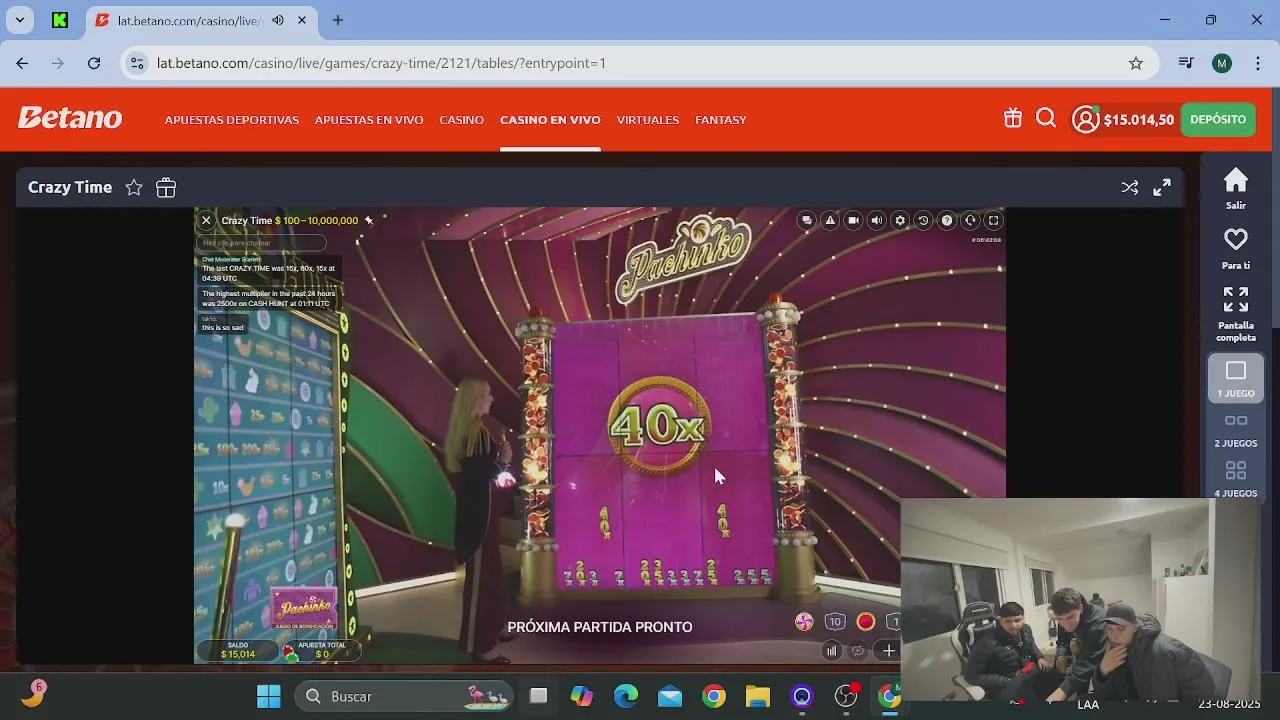Click the address bar URL
The width and height of the screenshot is (1280, 720).
pyautogui.click(x=381, y=63)
